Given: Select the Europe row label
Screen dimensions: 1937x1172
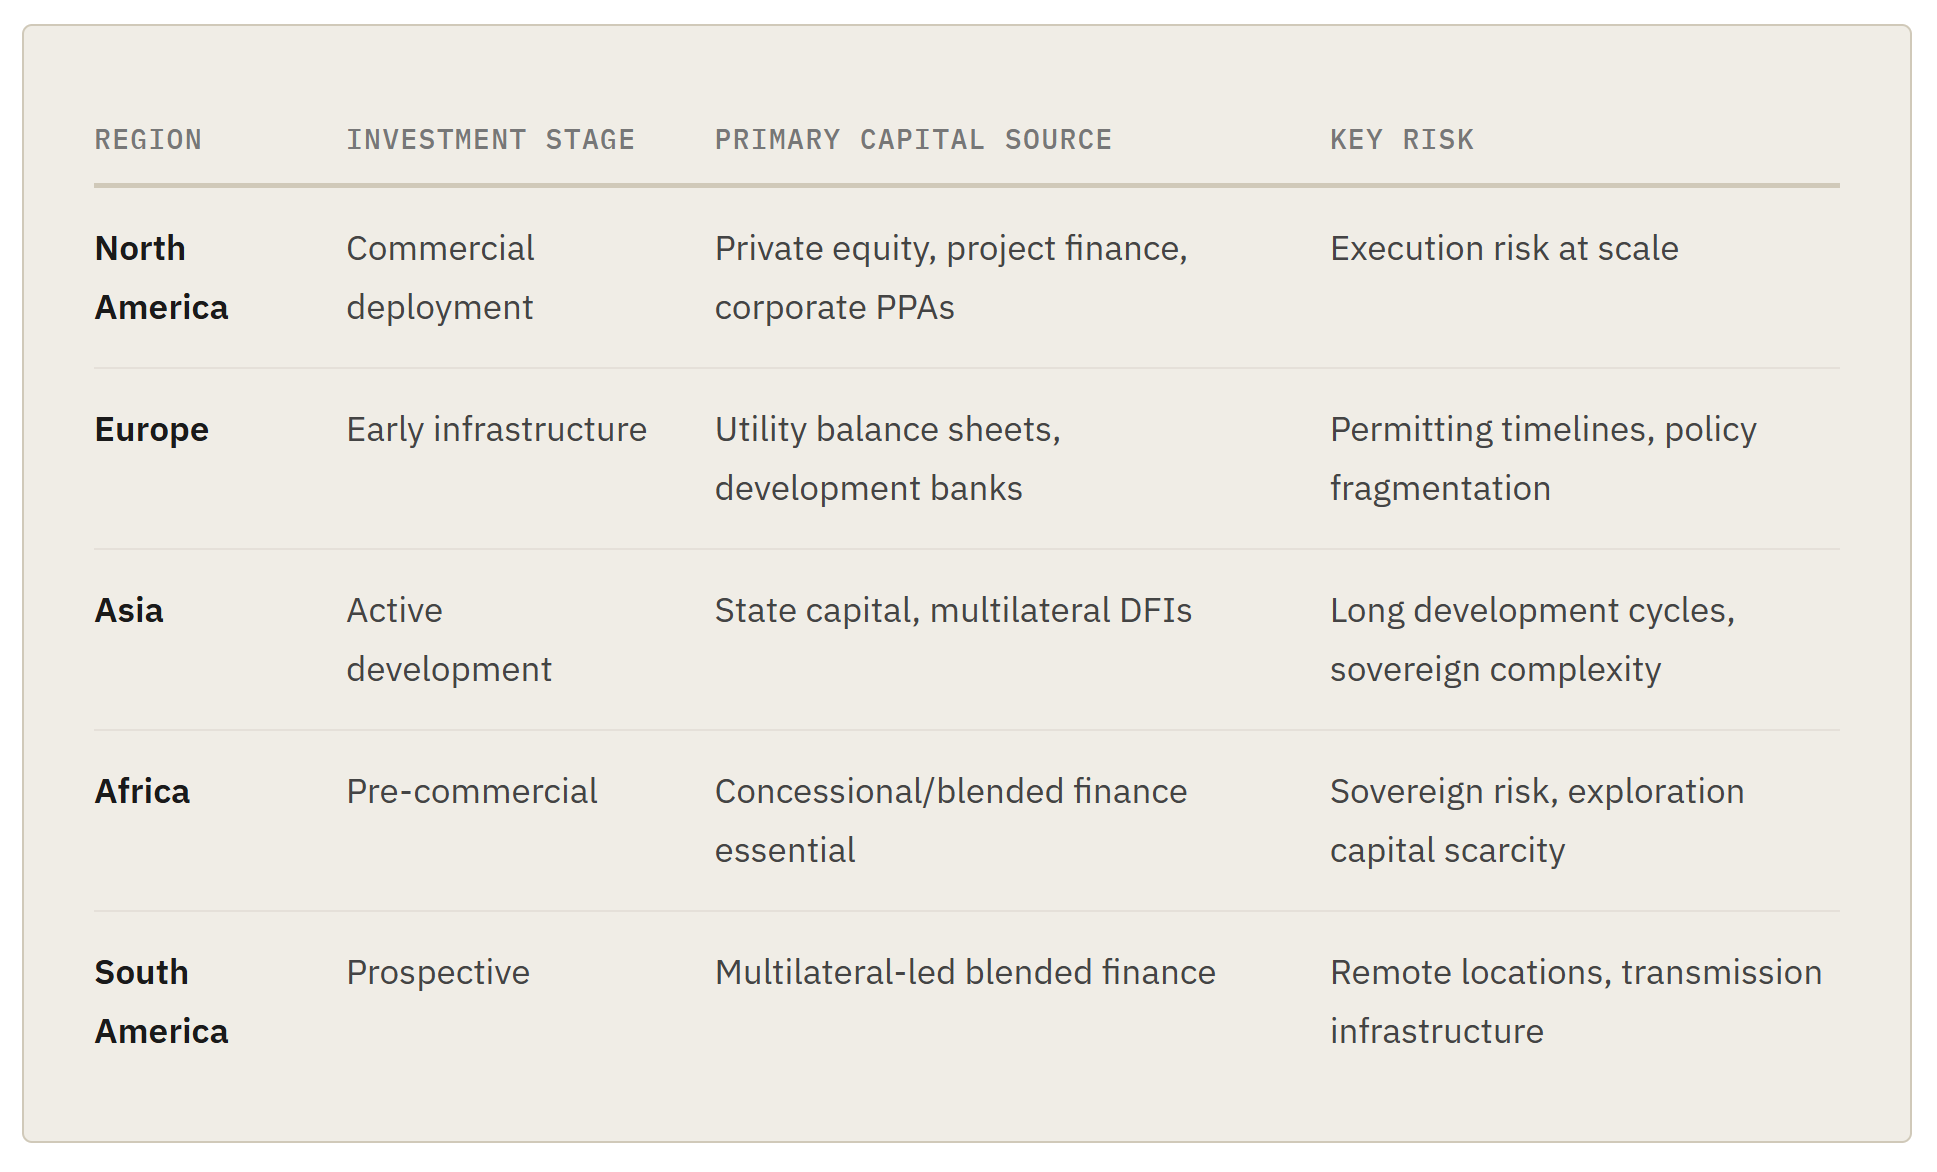Looking at the screenshot, I should click(x=151, y=429).
